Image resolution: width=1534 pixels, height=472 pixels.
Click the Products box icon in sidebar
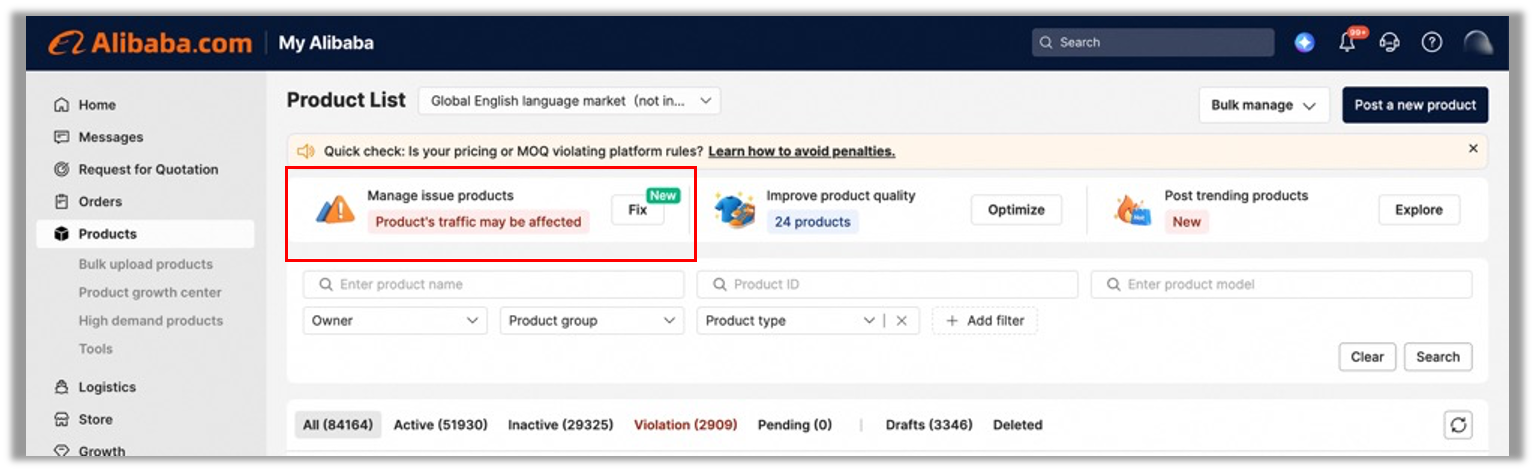tap(62, 234)
